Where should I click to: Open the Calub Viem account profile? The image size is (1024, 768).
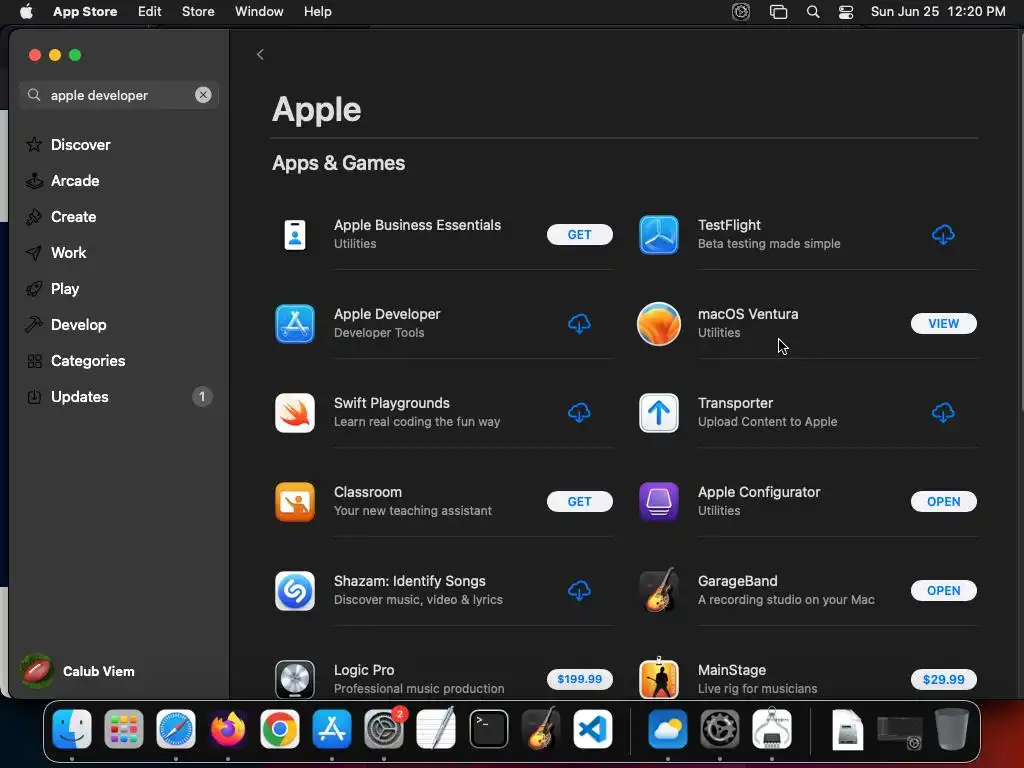78,671
